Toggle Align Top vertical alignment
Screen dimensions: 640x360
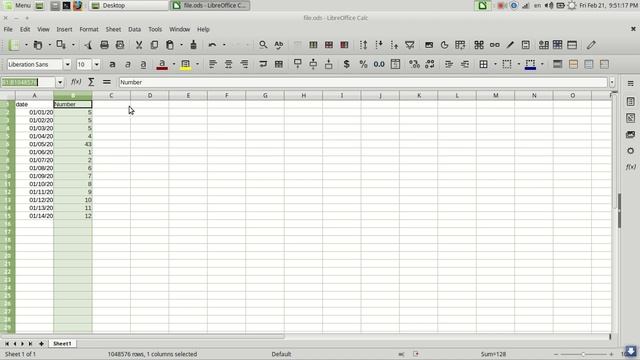tap(298, 64)
